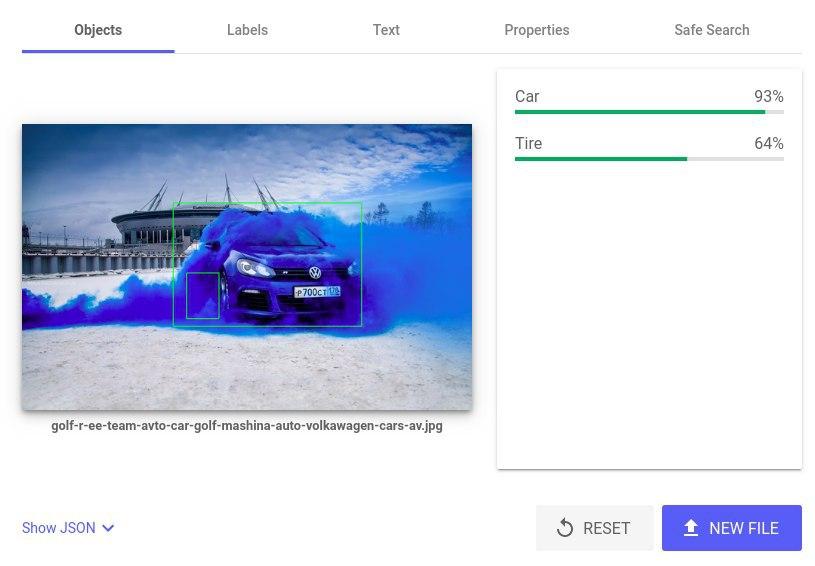Click the Car 93% confidence bar
The width and height of the screenshot is (815, 566).
coord(649,112)
